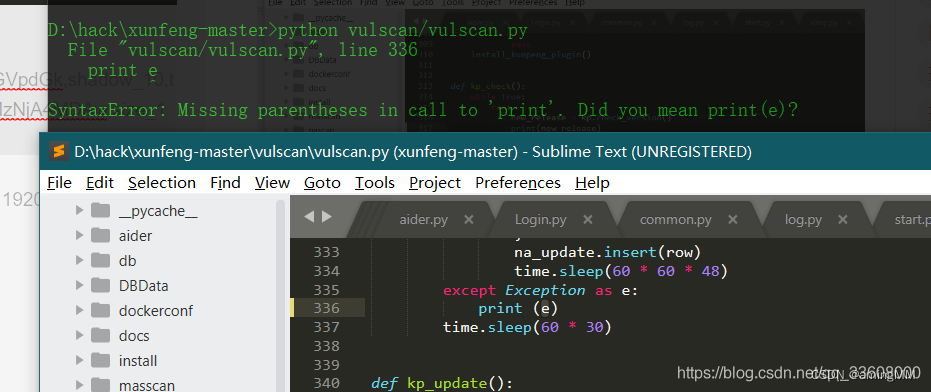Close the common.py tab

tap(732, 220)
